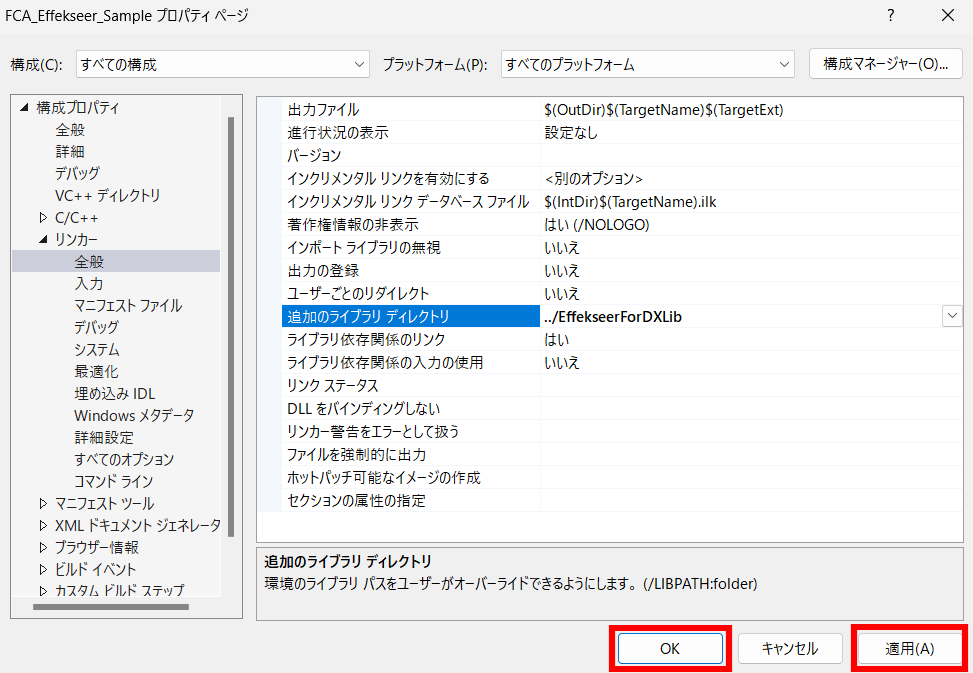Viewport: 973px width, 673px height.
Task: Click the help question mark icon
Action: (x=889, y=16)
